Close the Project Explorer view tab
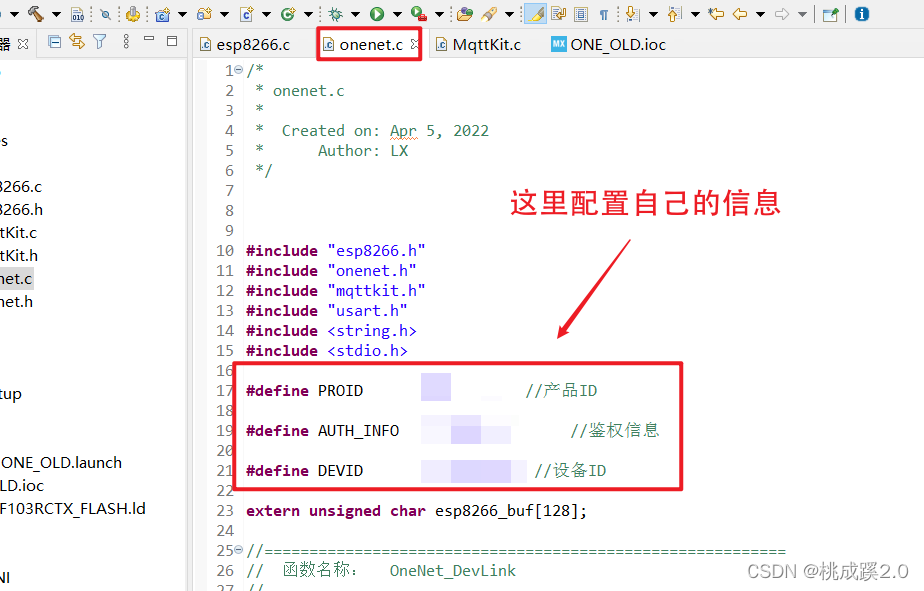 (23, 44)
